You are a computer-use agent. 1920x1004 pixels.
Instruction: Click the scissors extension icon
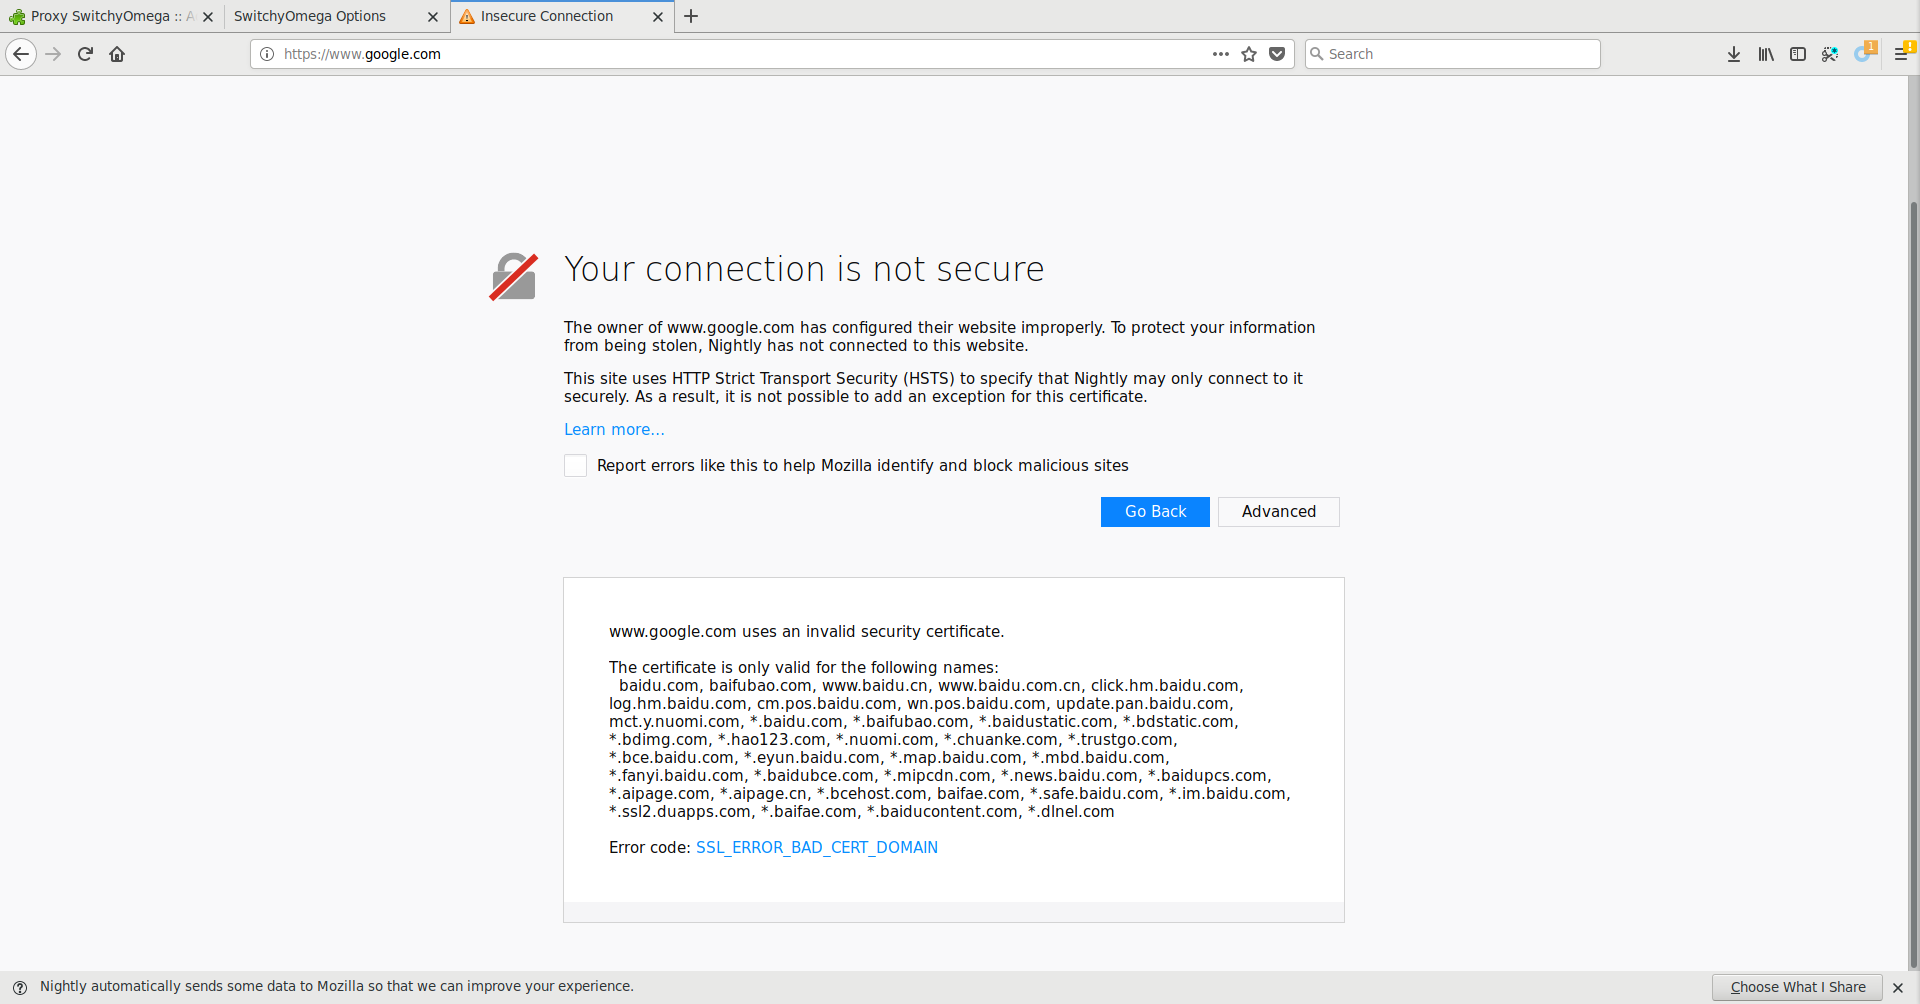[x=1831, y=54]
